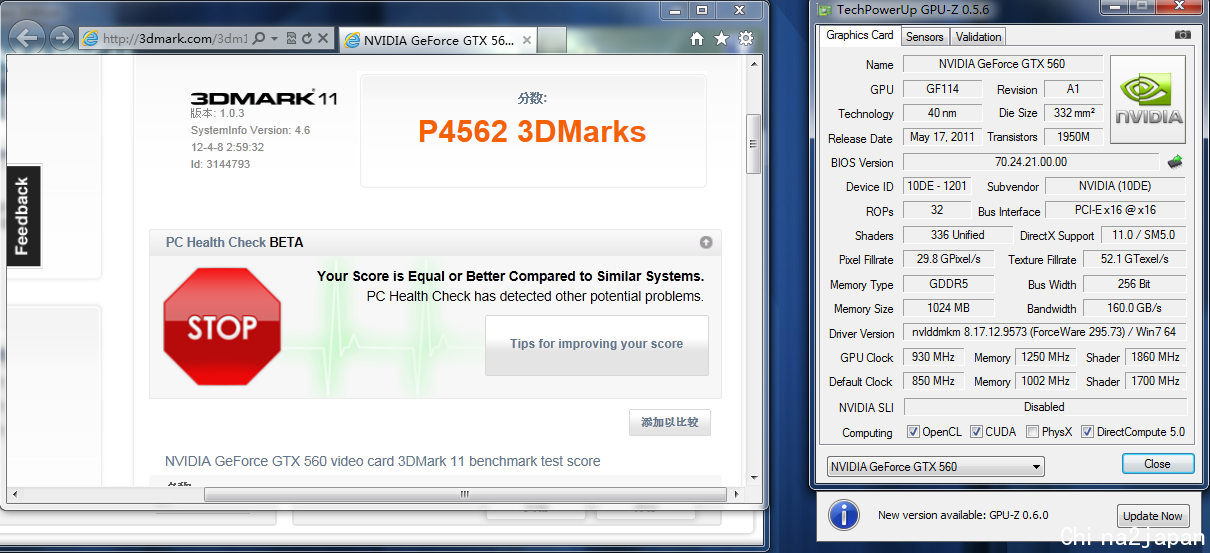This screenshot has height=553, width=1210.
Task: Click the NVIDIA logo in GPU-Z
Action: 1148,99
